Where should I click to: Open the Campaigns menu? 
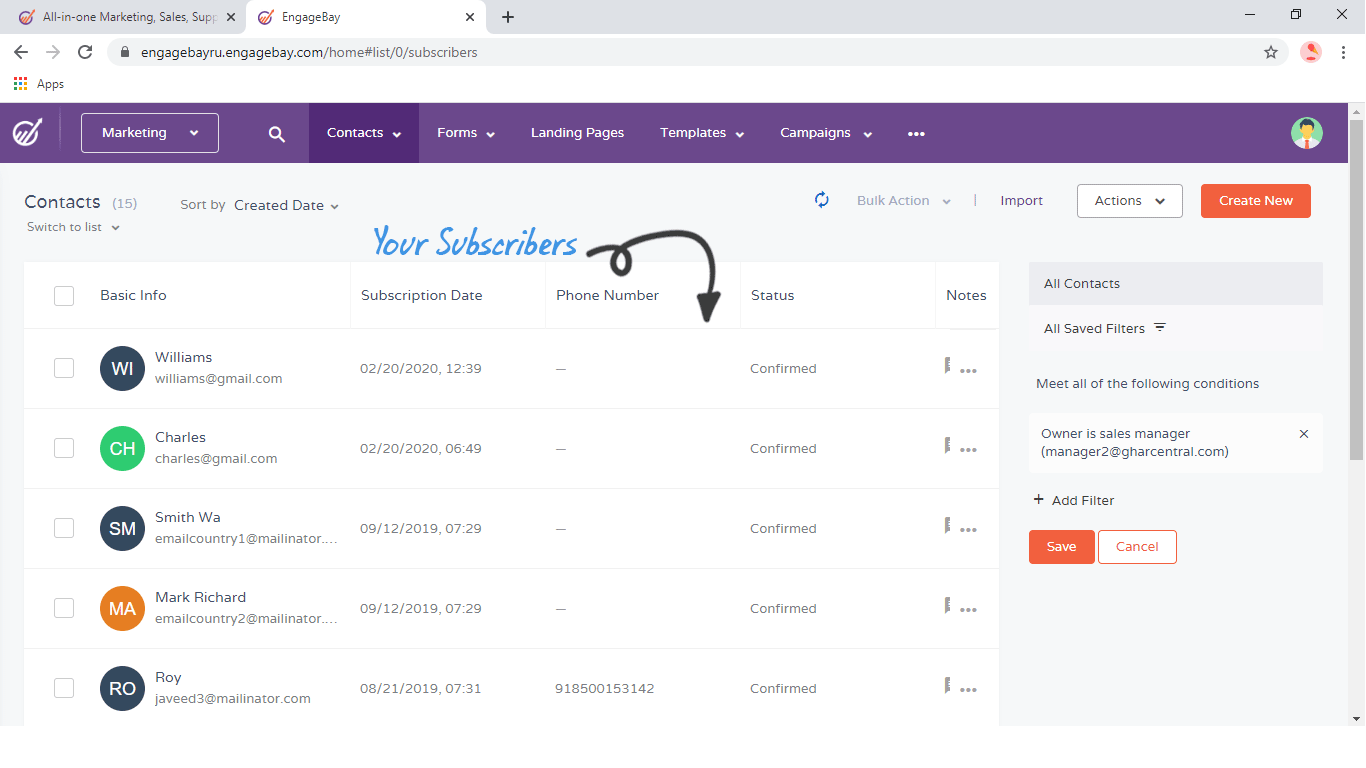[x=826, y=133]
